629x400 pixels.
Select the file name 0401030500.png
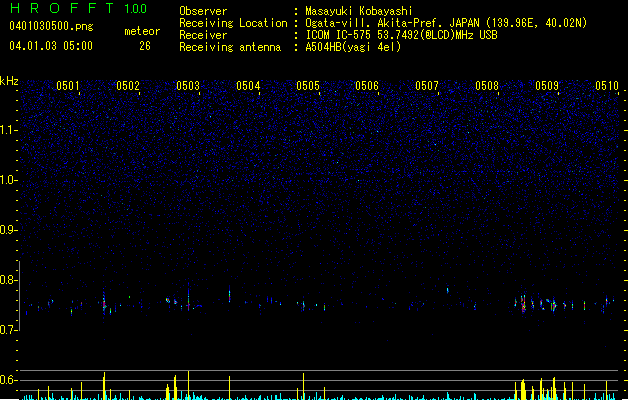(51, 26)
